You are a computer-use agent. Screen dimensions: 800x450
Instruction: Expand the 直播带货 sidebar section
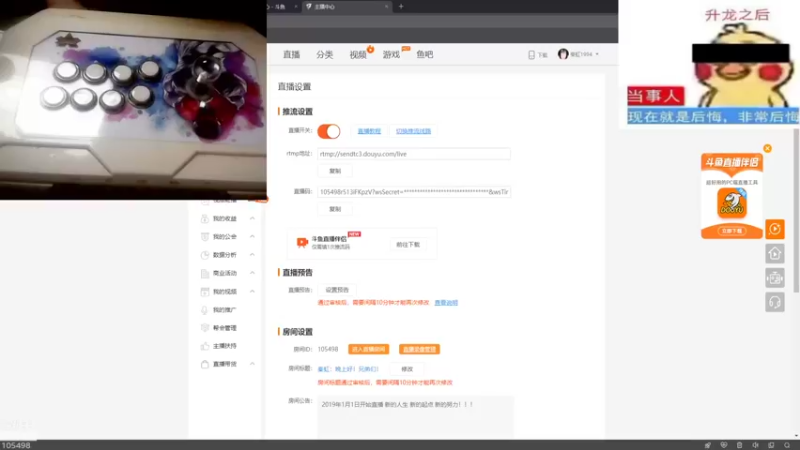(x=252, y=364)
